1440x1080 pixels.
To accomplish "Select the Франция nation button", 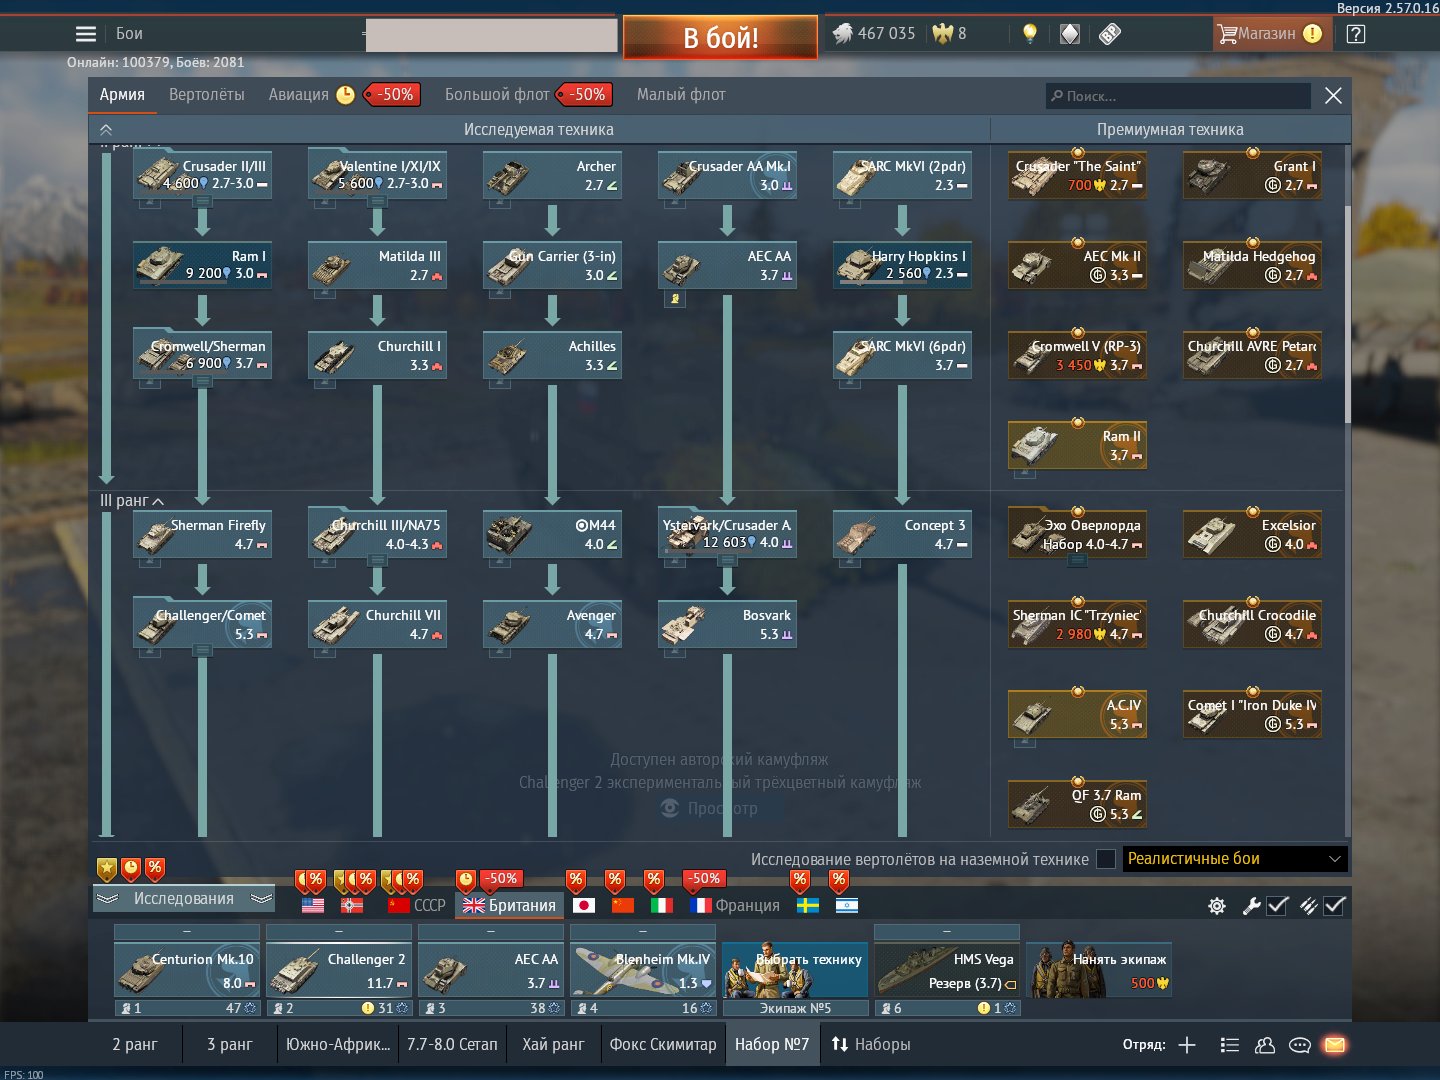I will pyautogui.click(x=735, y=905).
